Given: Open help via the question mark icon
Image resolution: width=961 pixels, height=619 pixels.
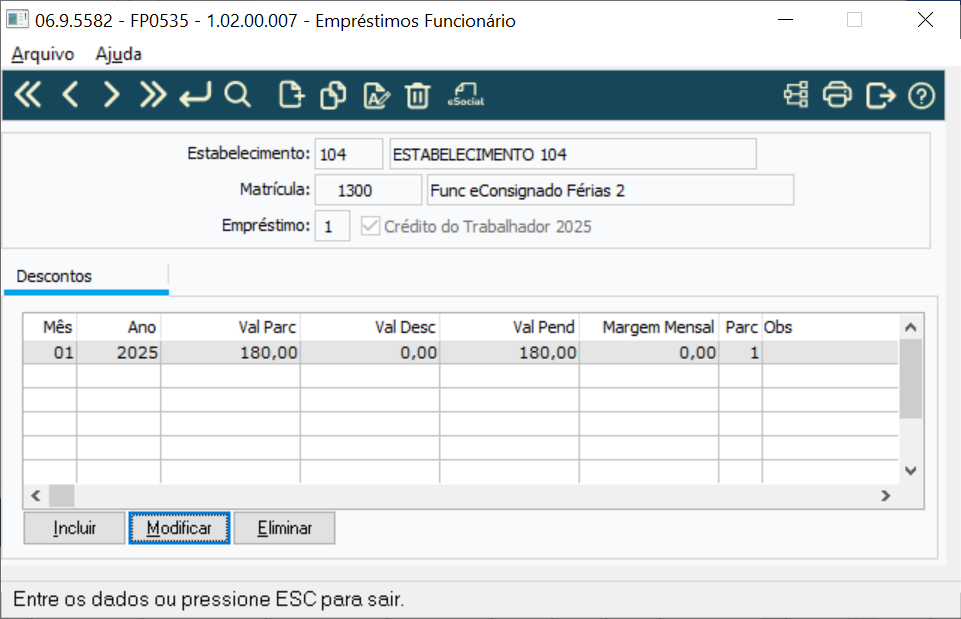Looking at the screenshot, I should pyautogui.click(x=921, y=96).
